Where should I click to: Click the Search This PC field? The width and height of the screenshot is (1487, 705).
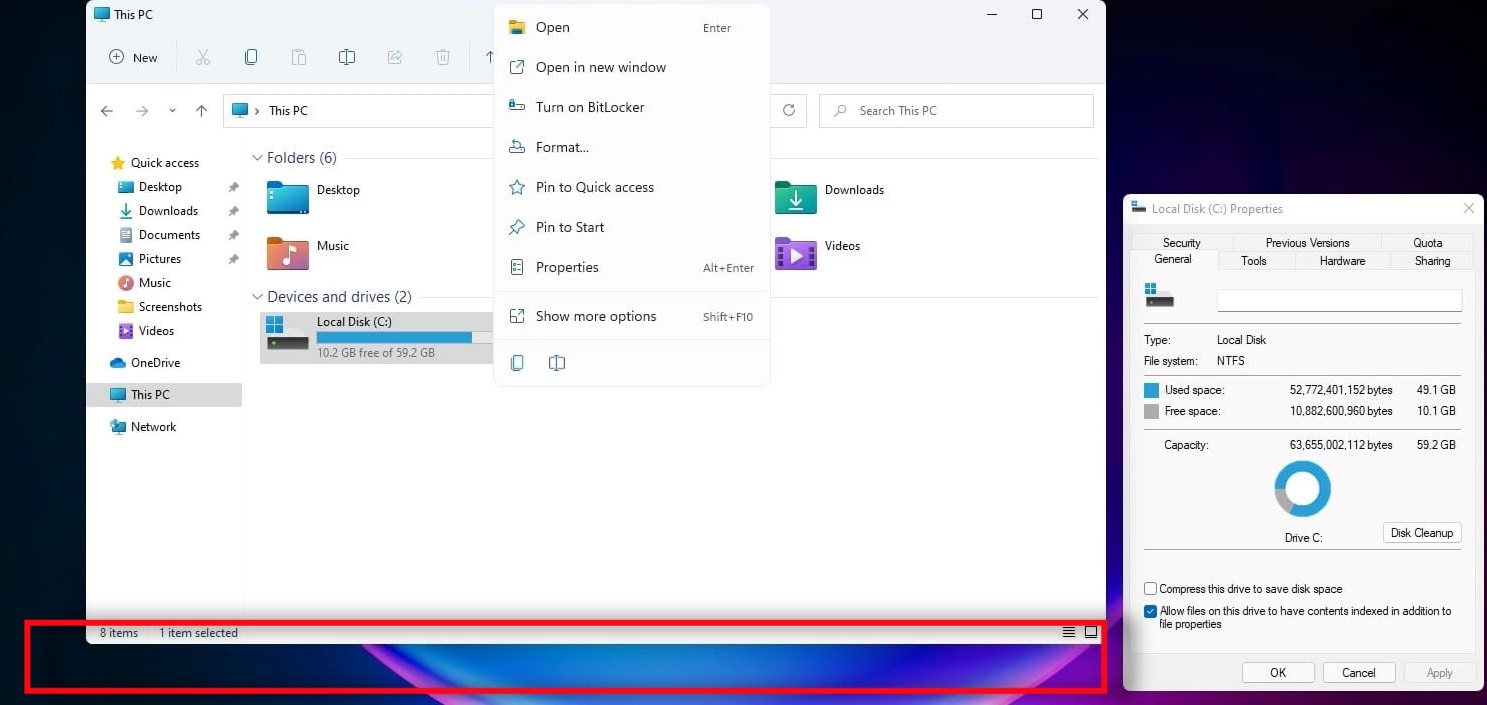point(956,111)
